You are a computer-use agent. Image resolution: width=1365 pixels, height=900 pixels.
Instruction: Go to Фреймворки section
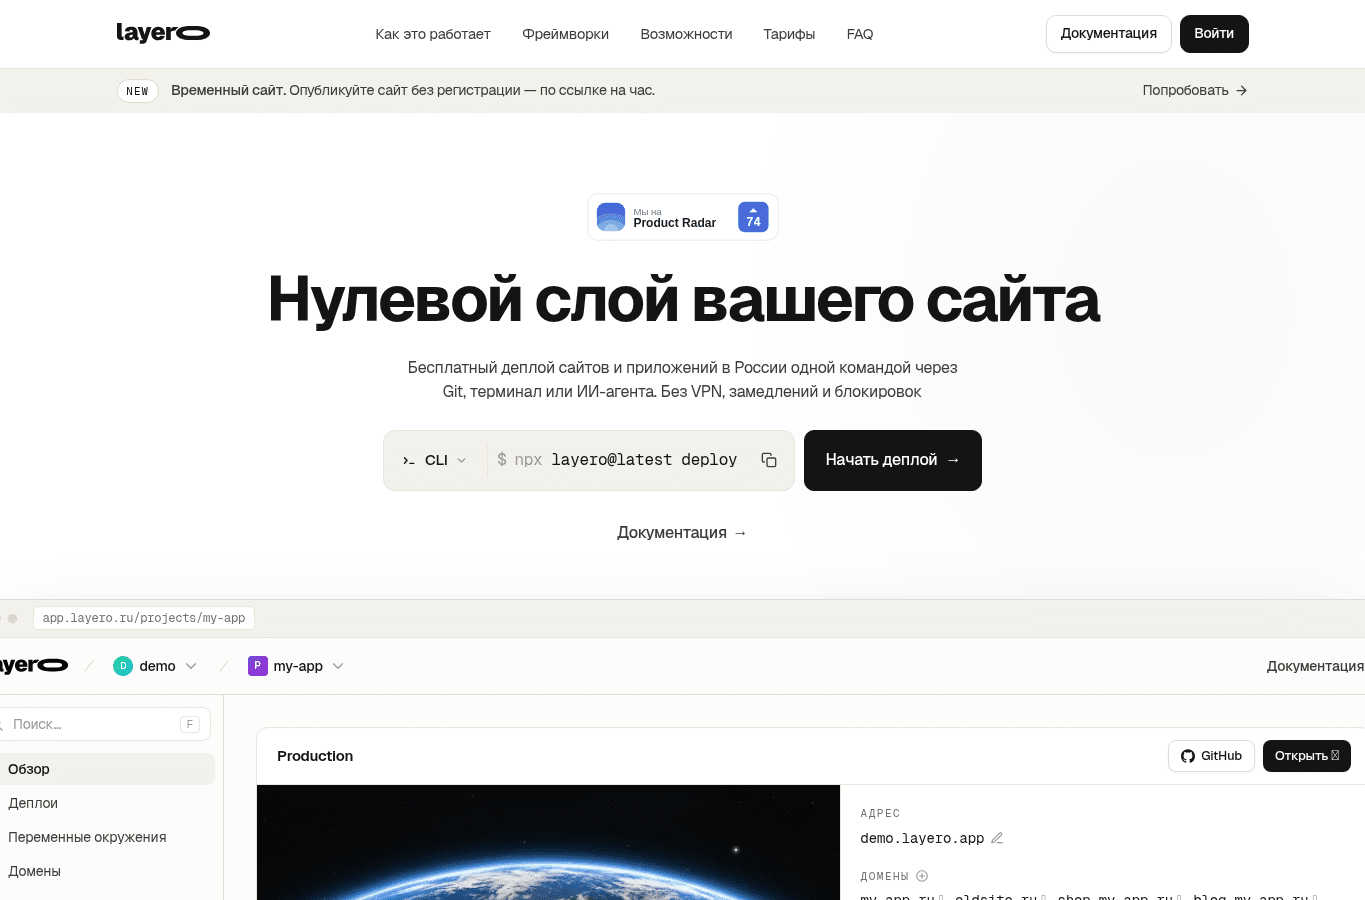pos(566,34)
